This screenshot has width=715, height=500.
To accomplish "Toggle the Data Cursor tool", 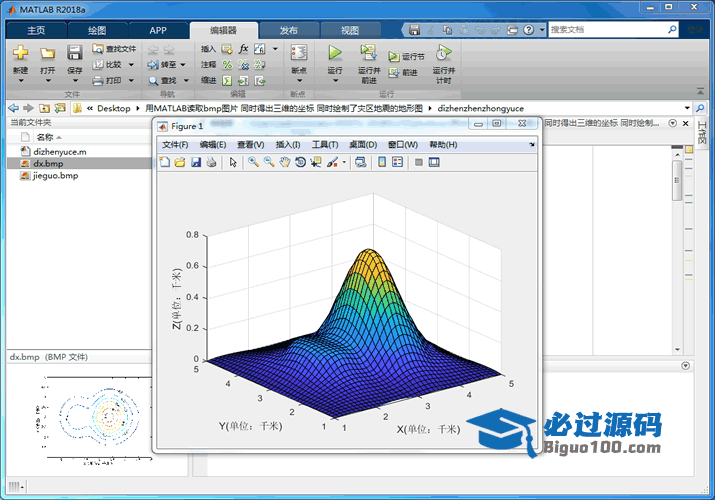I will pyautogui.click(x=316, y=162).
